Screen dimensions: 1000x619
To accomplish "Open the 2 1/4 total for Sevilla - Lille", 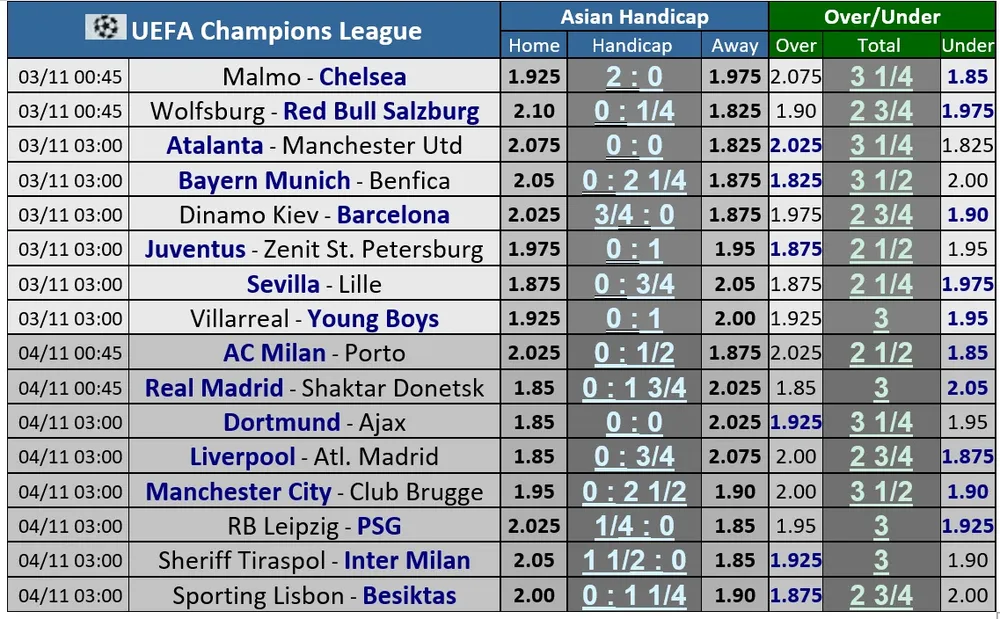I will coord(881,285).
